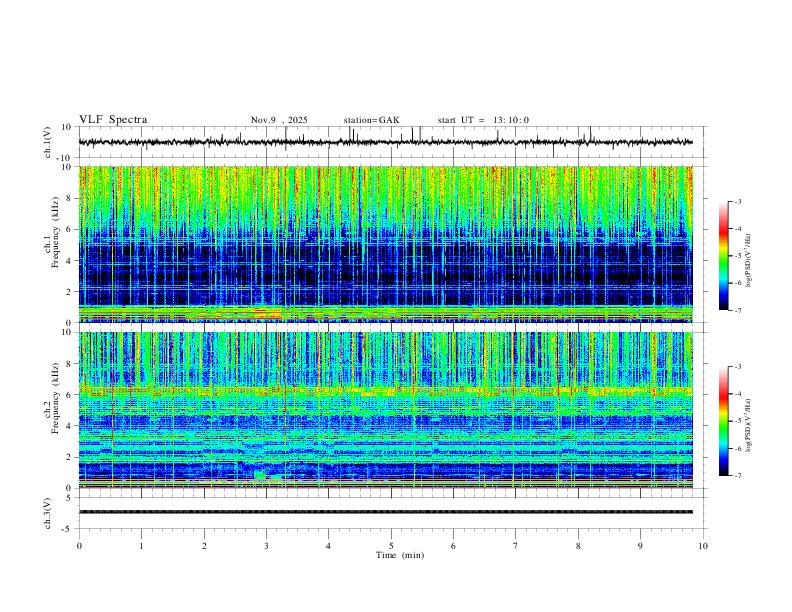
Task: Click the ch.1 spectrogram panel
Action: point(386,244)
